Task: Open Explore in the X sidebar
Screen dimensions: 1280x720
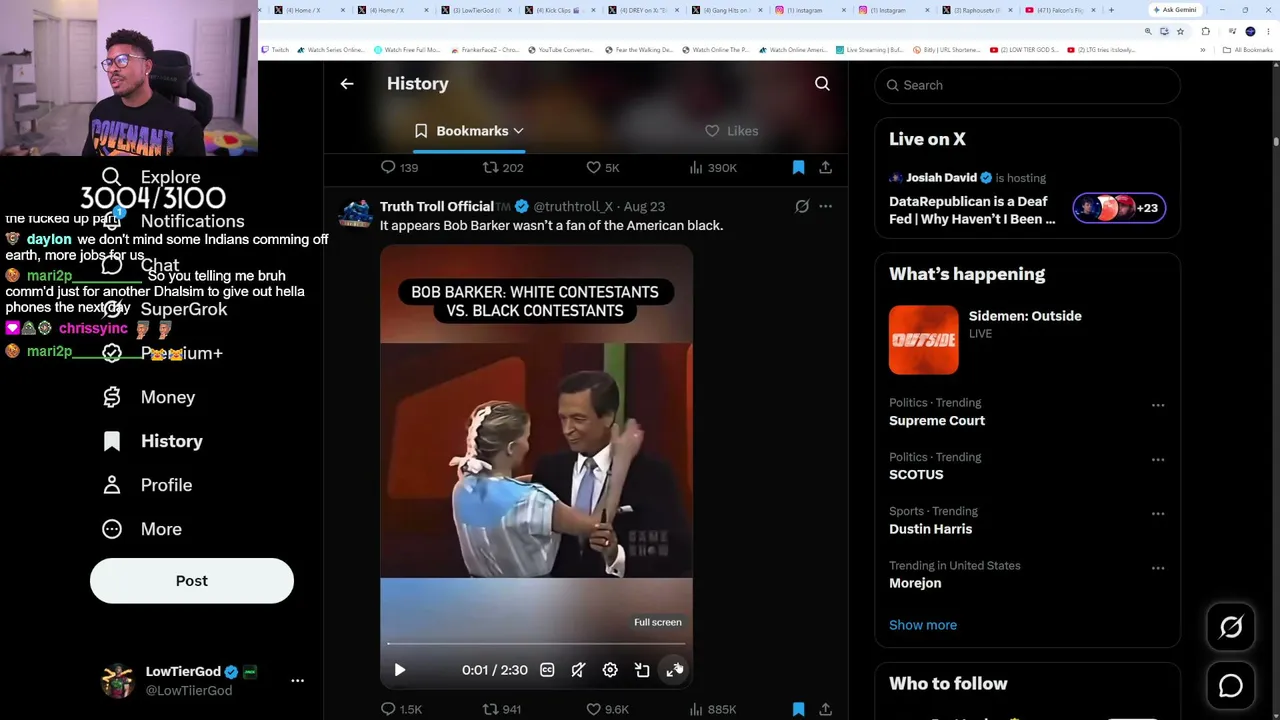Action: click(151, 177)
